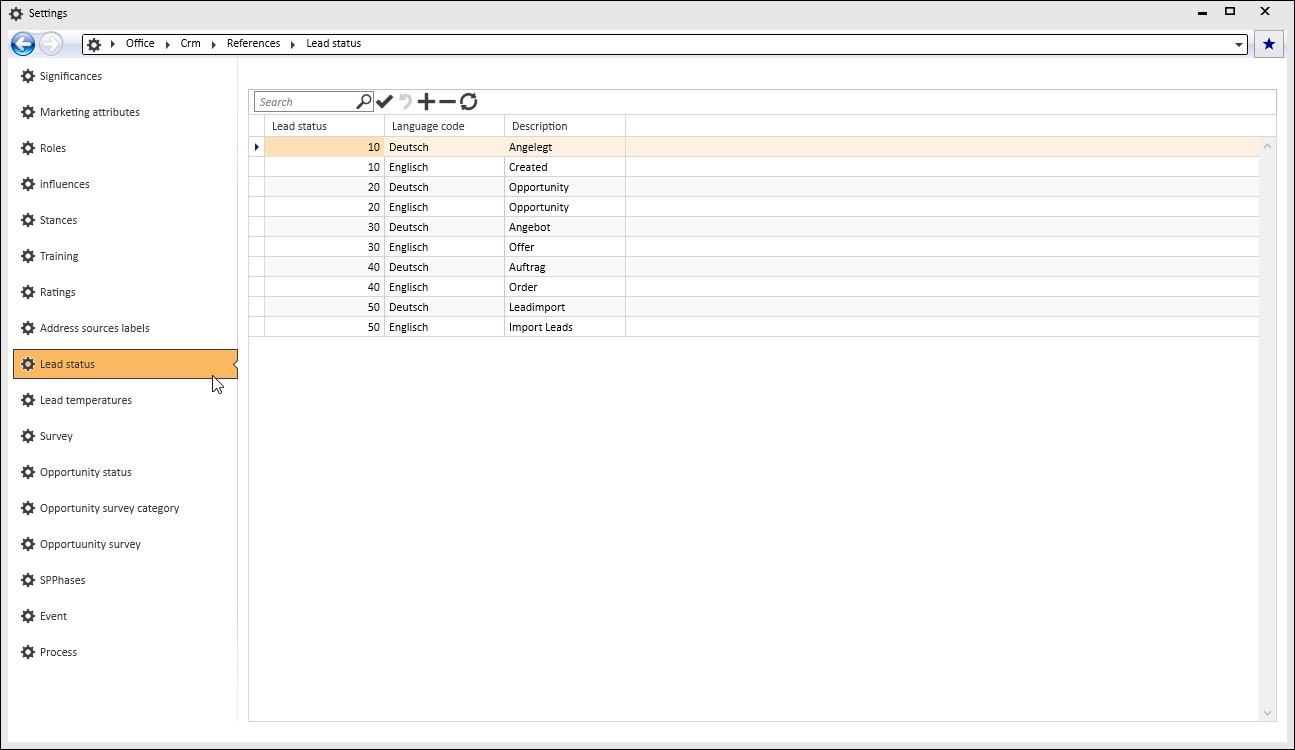The height and width of the screenshot is (750, 1295).
Task: Sort by the Language code column header
Action: click(x=445, y=126)
